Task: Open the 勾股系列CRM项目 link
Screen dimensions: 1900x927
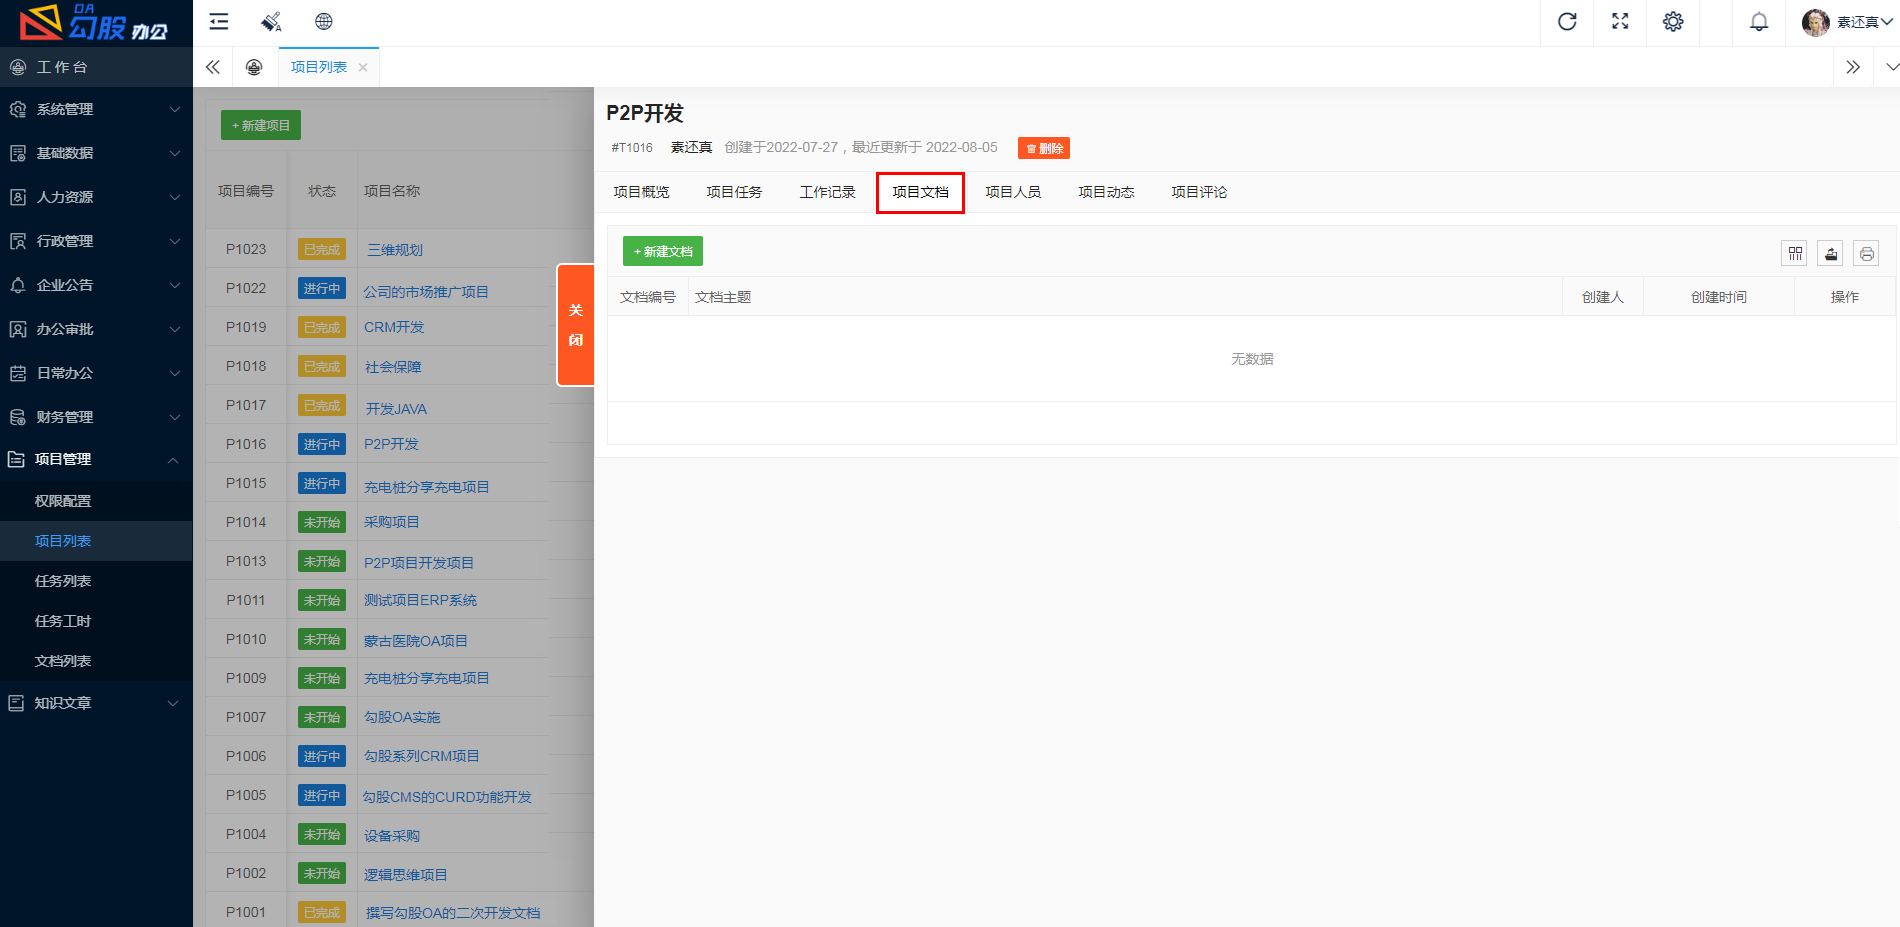Action: coord(422,756)
